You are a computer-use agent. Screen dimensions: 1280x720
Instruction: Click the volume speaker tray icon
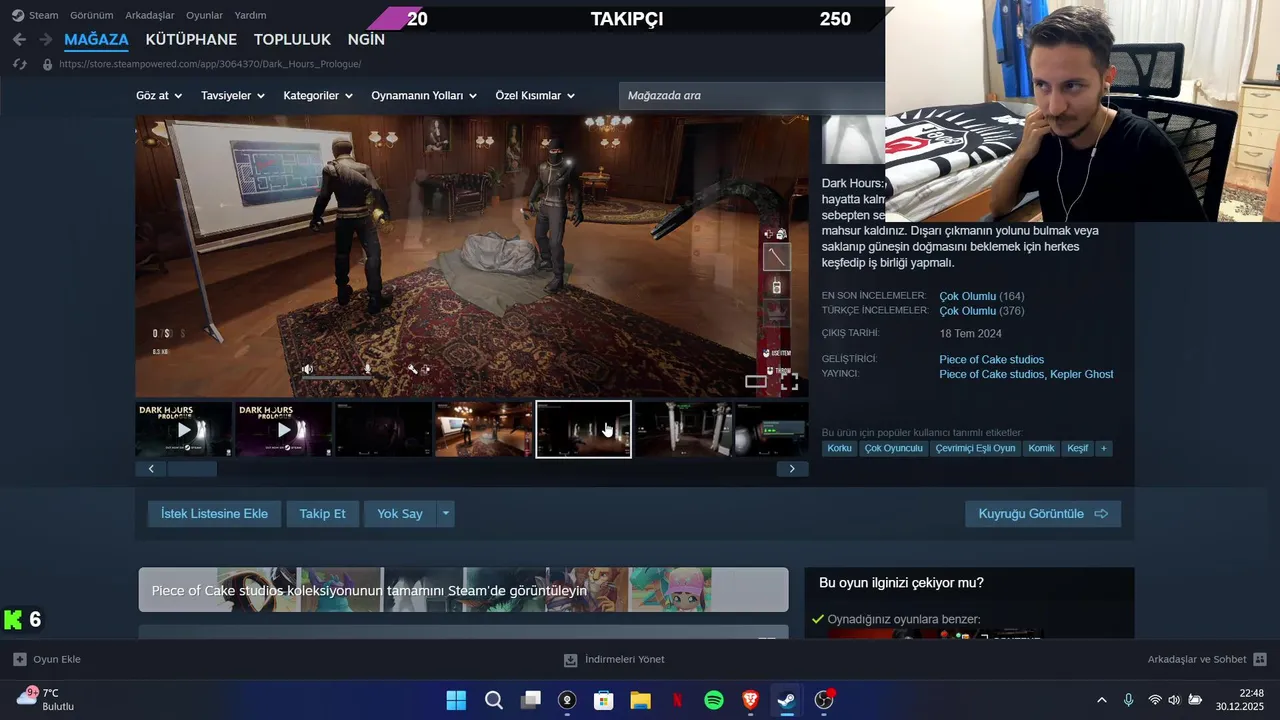point(1174,700)
